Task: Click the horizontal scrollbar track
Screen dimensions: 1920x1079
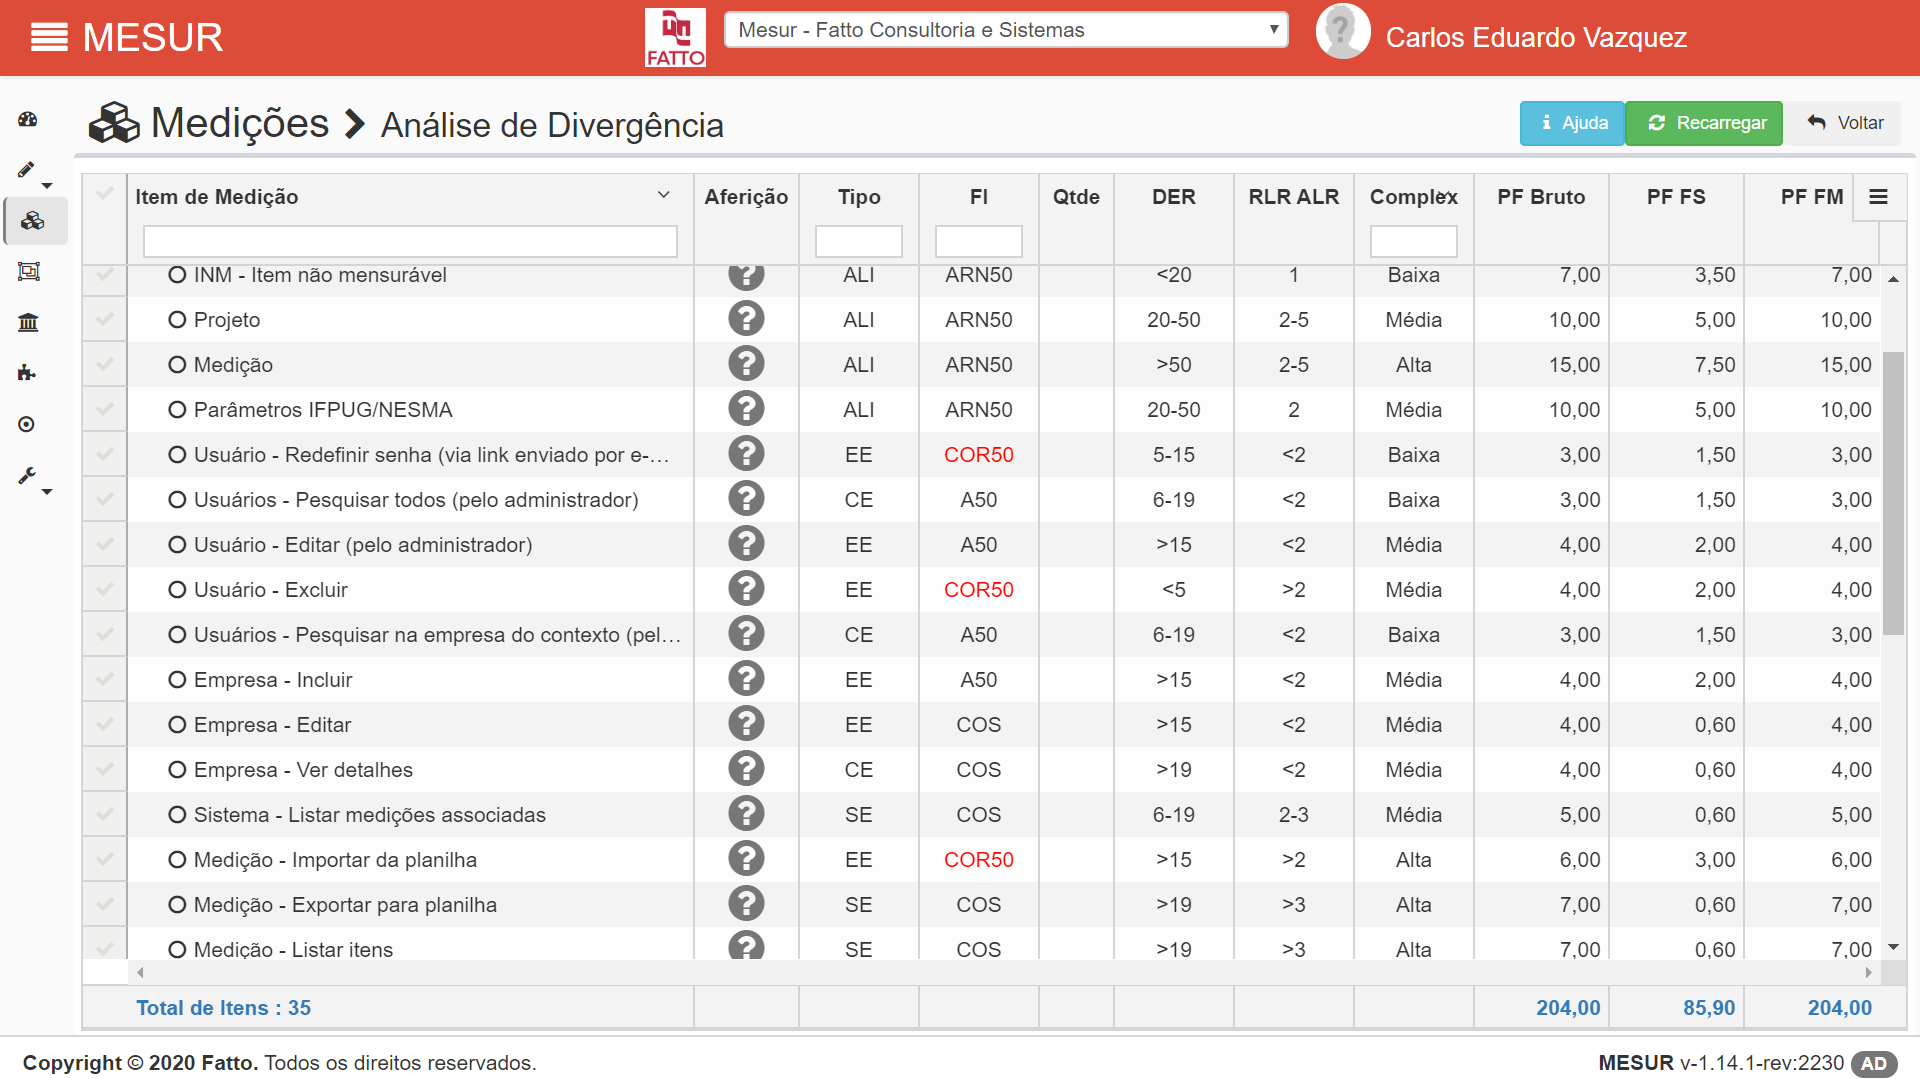Action: coord(1004,972)
